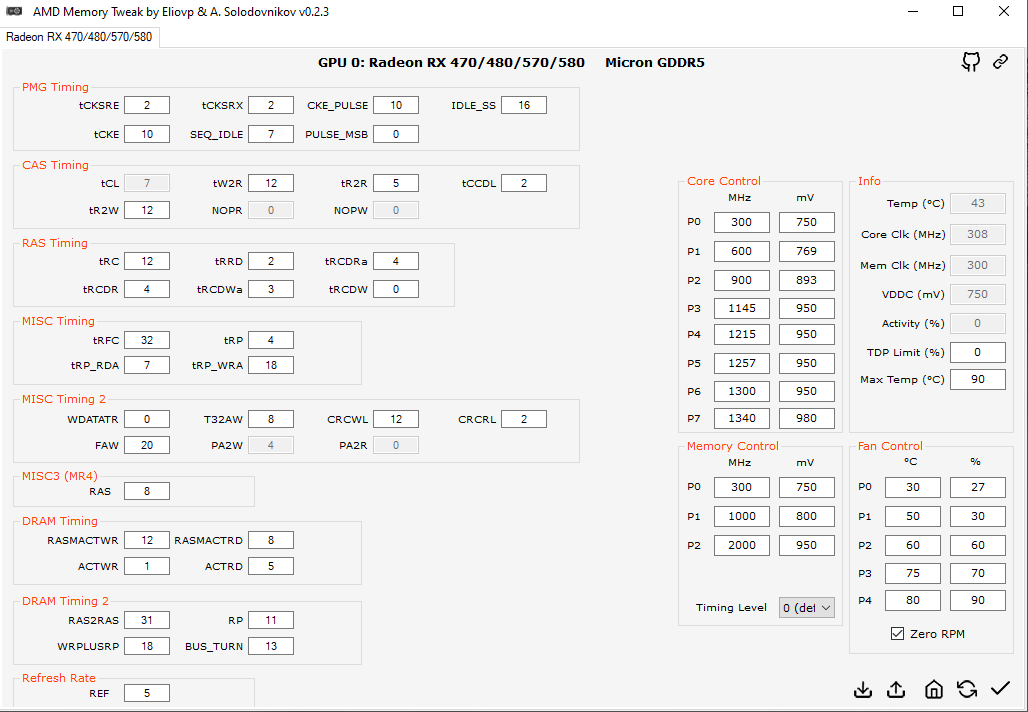Click the 'Fan Control' group title
The image size is (1028, 712).
click(x=890, y=446)
